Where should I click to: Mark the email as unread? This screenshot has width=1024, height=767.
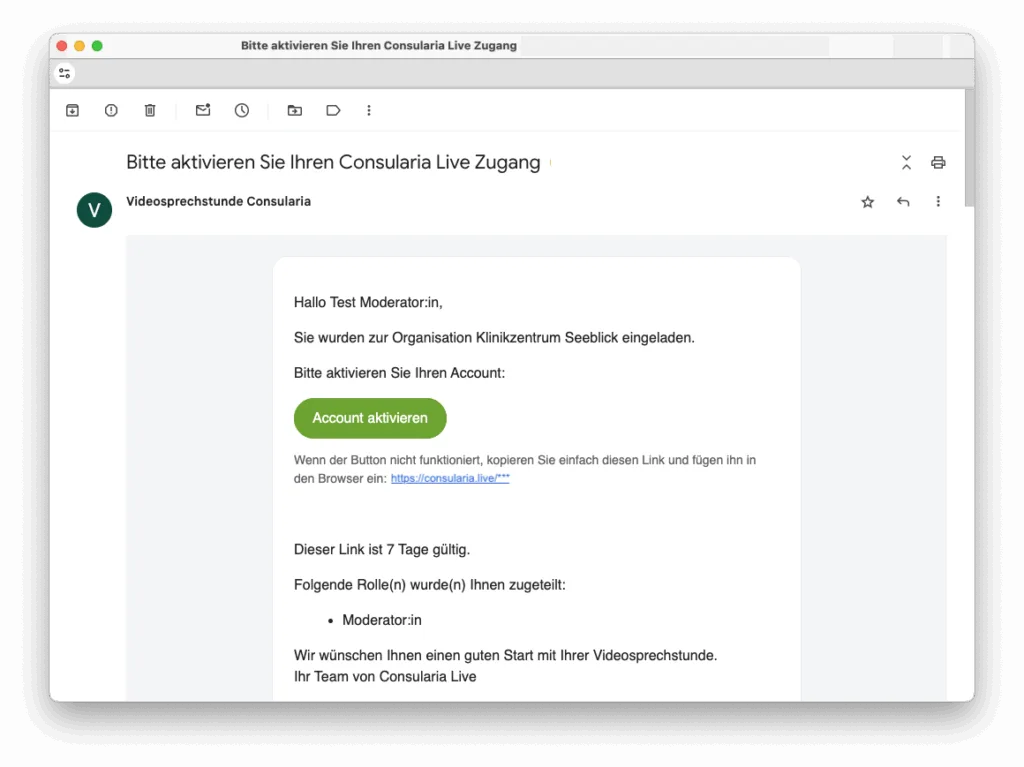tap(203, 110)
